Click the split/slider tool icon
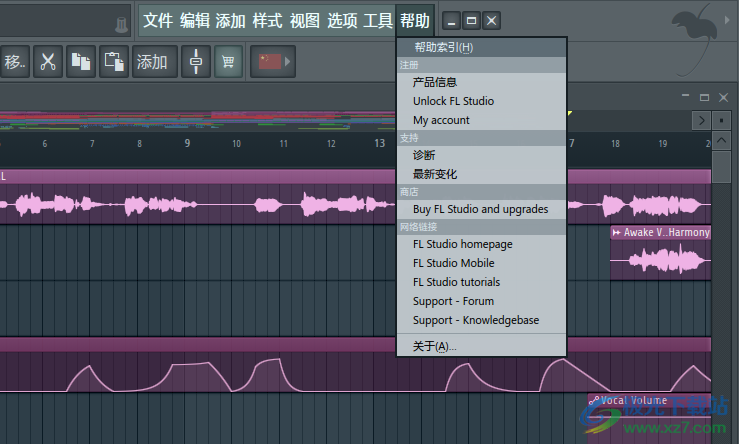Screen dimensions: 739x444 tap(196, 61)
